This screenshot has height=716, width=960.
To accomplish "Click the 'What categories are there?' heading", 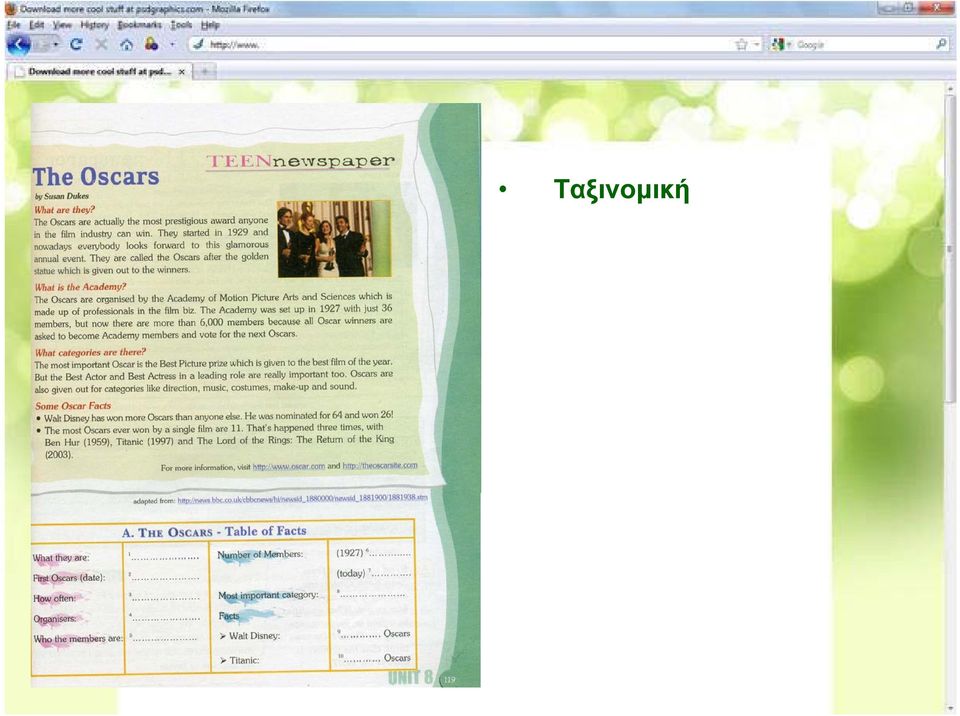I will point(90,352).
